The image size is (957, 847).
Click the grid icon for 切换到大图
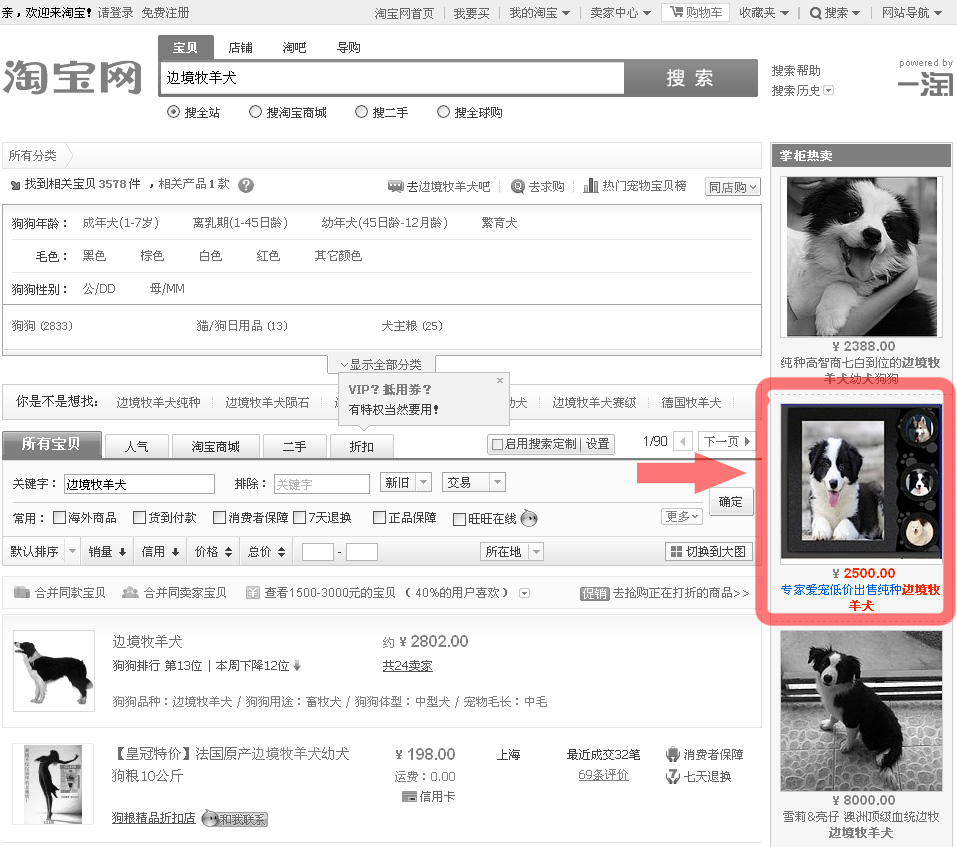point(676,552)
